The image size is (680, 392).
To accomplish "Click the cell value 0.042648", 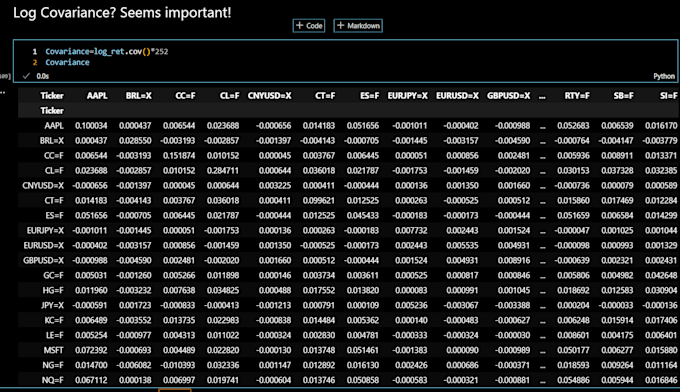I will 661,275.
